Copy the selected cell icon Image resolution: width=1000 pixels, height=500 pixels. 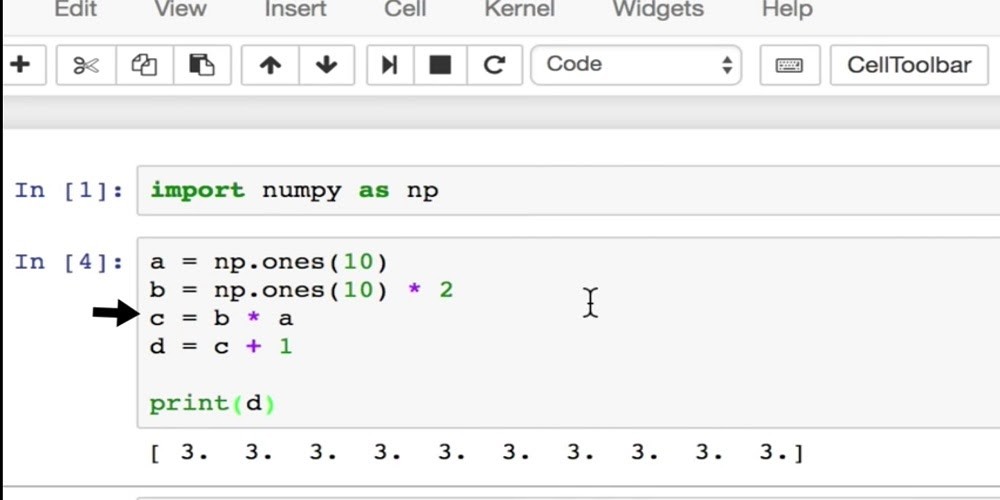coord(144,65)
